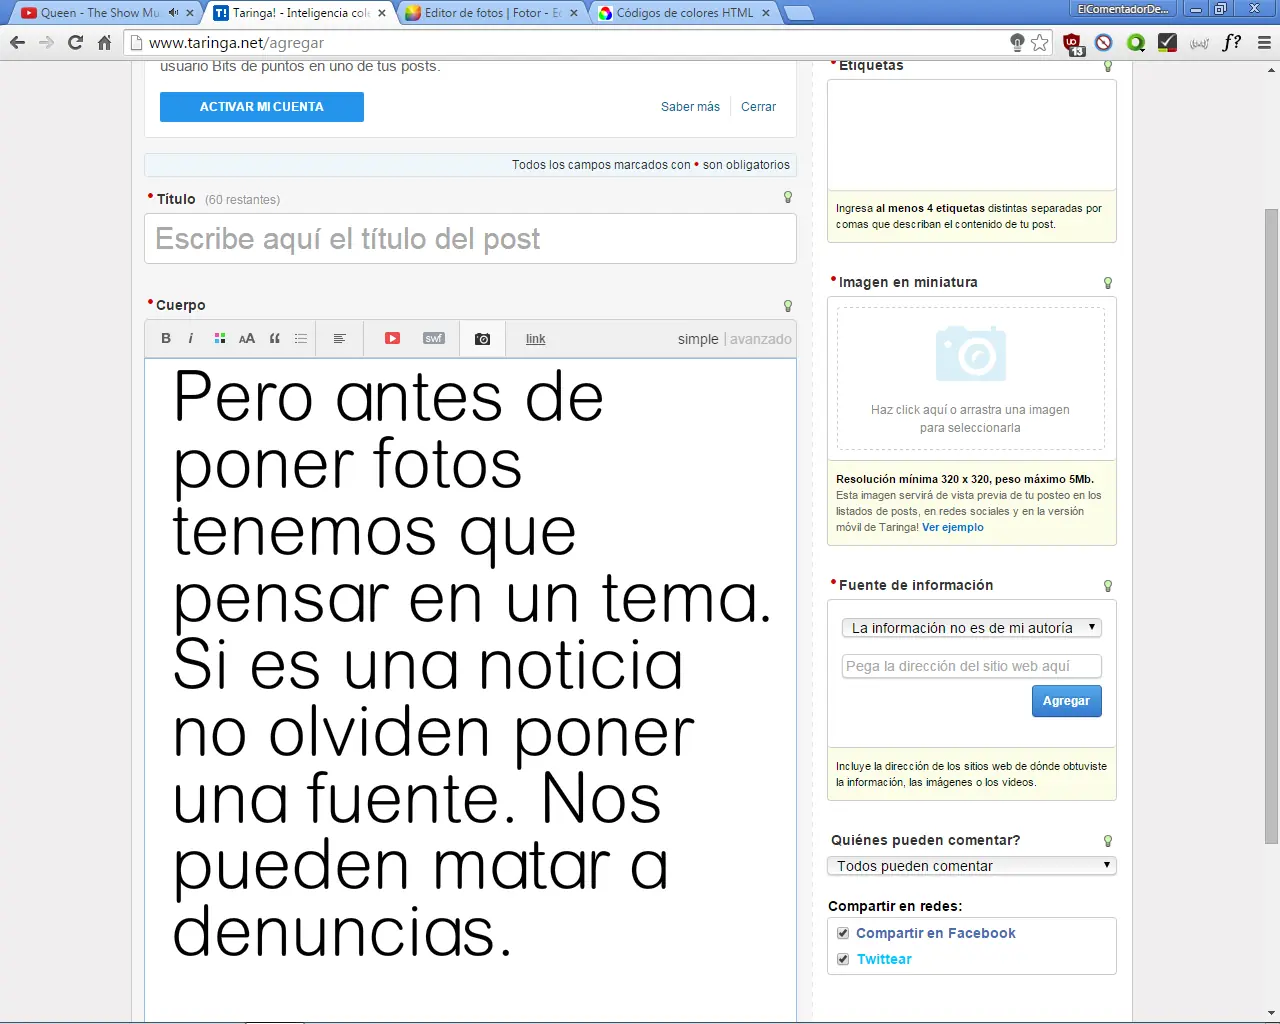1280x1024 pixels.
Task: Toggle bold formatting in the Cuerpo toolbar
Action: (166, 339)
